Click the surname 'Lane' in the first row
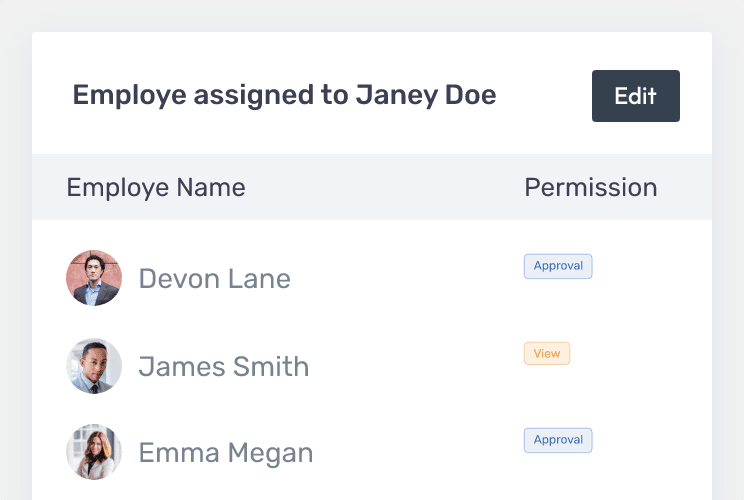Viewport: 744px width, 500px height. pyautogui.click(x=259, y=278)
